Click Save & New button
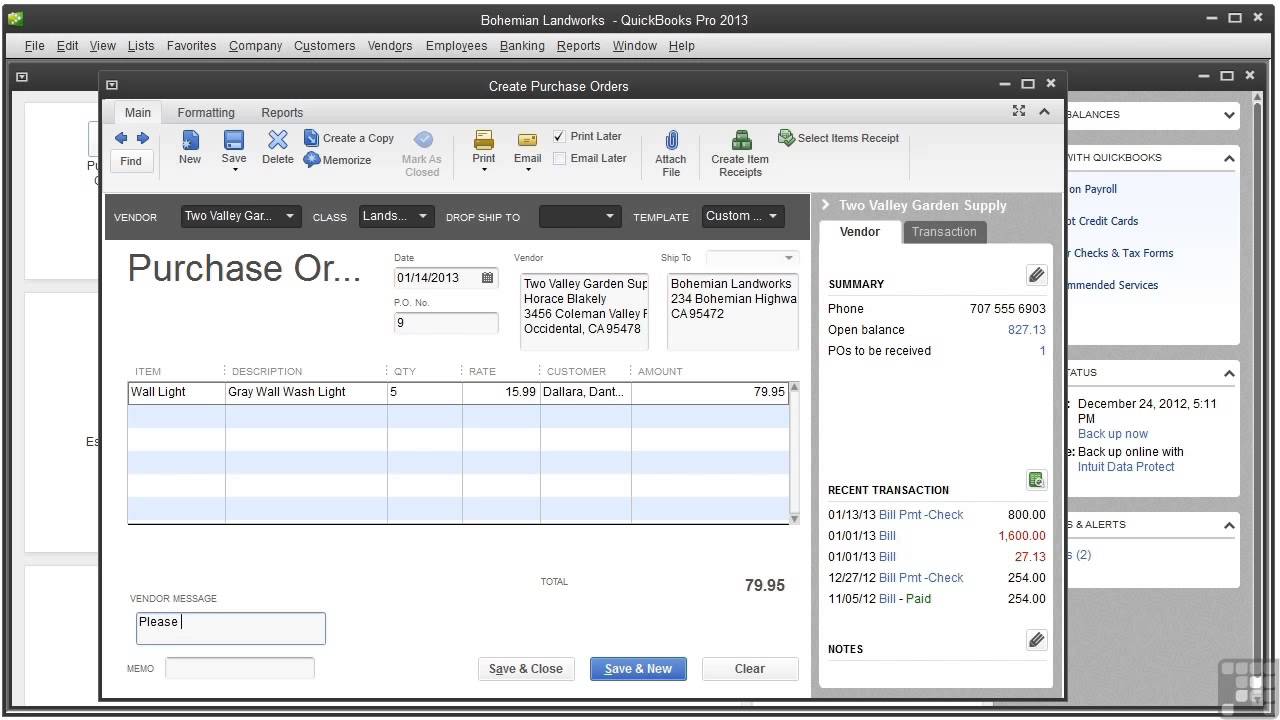The image size is (1280, 720). [638, 669]
